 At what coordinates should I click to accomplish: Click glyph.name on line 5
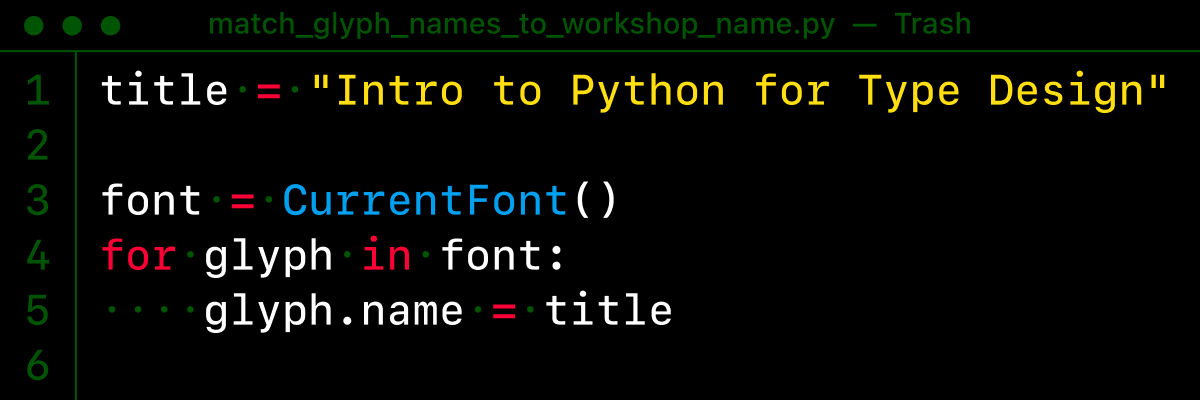[x=334, y=314]
